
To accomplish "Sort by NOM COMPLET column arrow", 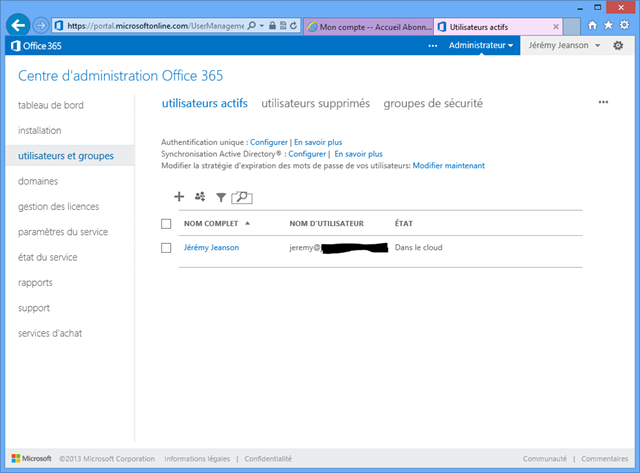I will pyautogui.click(x=247, y=223).
